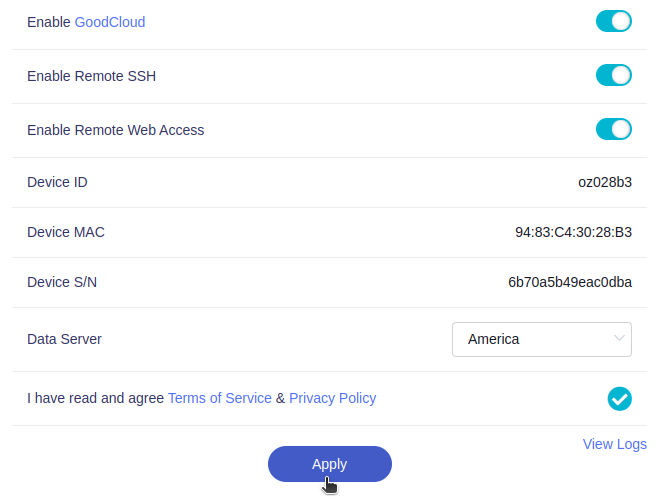The image size is (659, 501).
Task: Open the GoodCloud link
Action: tap(110, 21)
